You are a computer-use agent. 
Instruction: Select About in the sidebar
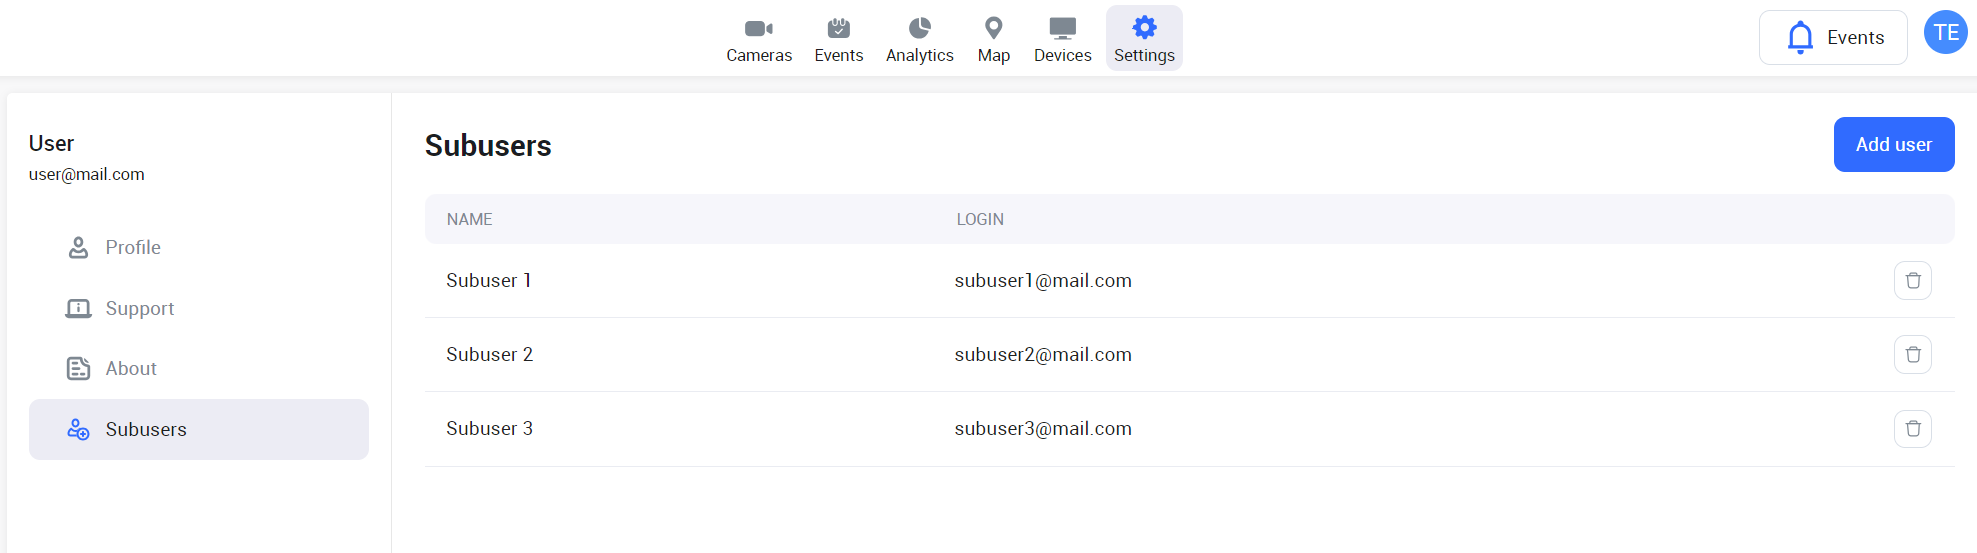[x=131, y=369]
